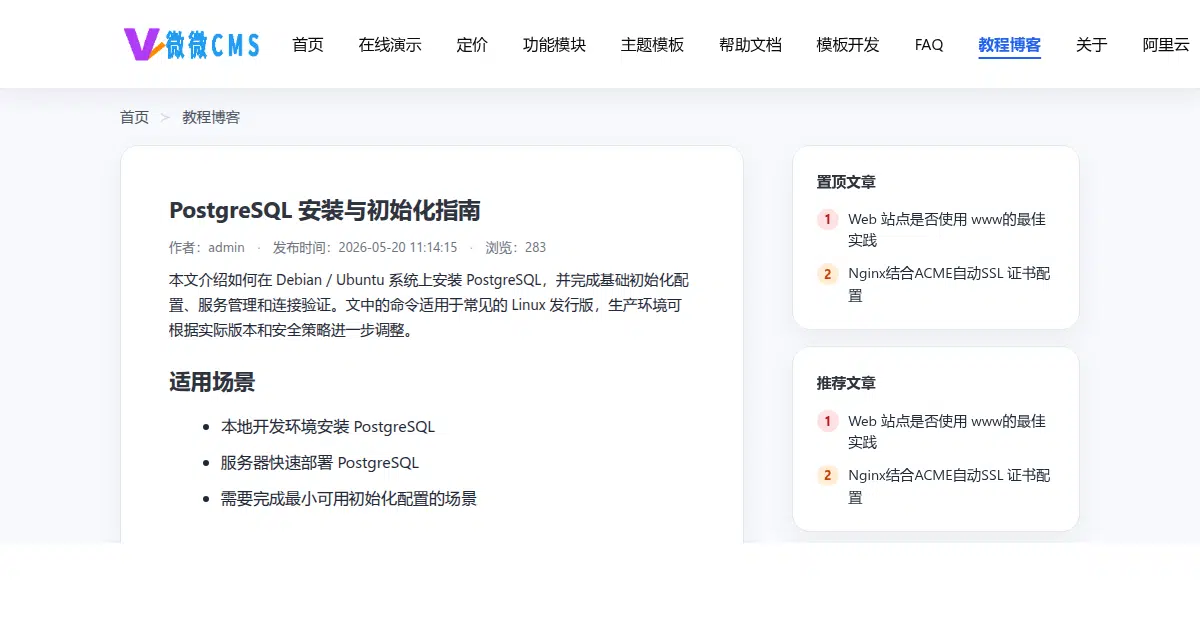Click the view count 浏览：283
The height and width of the screenshot is (630, 1200).
(x=516, y=247)
